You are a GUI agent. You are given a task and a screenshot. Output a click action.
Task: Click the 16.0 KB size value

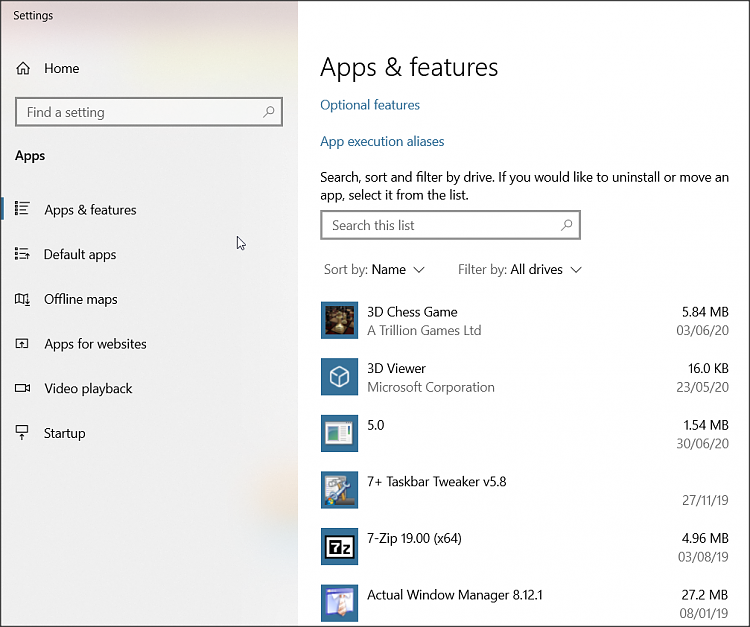tap(708, 369)
